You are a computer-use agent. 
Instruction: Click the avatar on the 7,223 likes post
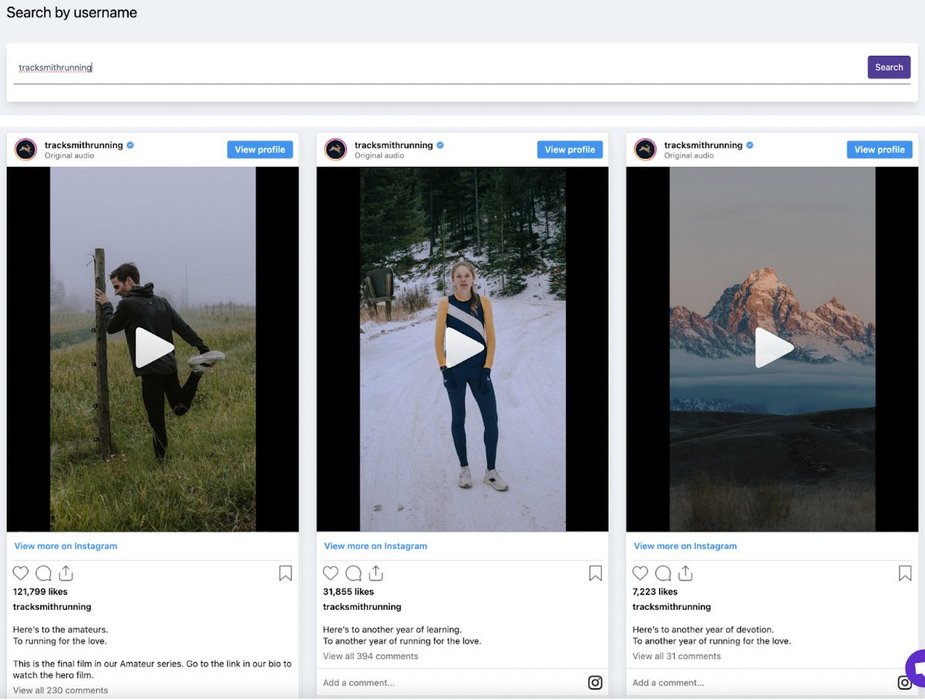pos(645,149)
